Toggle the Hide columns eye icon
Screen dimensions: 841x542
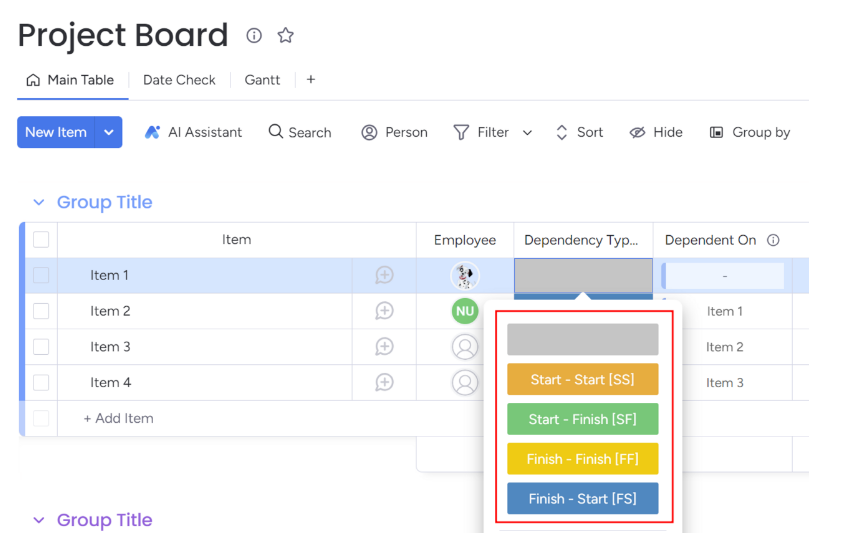click(x=637, y=132)
